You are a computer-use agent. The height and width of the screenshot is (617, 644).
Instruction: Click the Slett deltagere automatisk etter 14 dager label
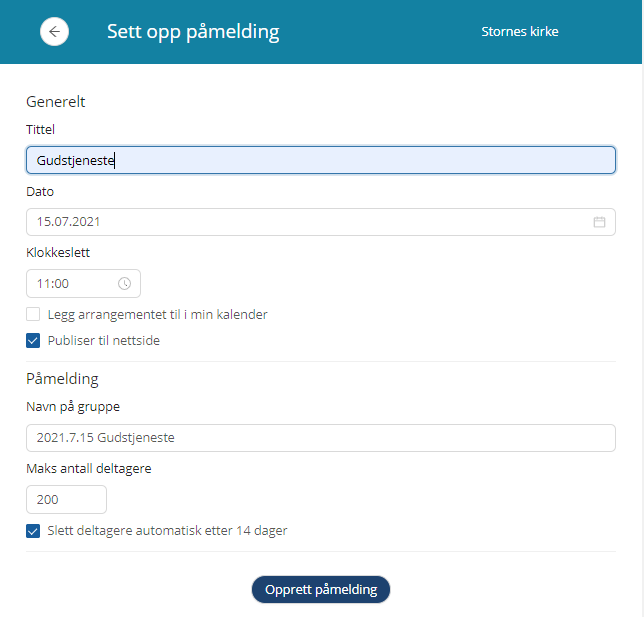tap(167, 531)
